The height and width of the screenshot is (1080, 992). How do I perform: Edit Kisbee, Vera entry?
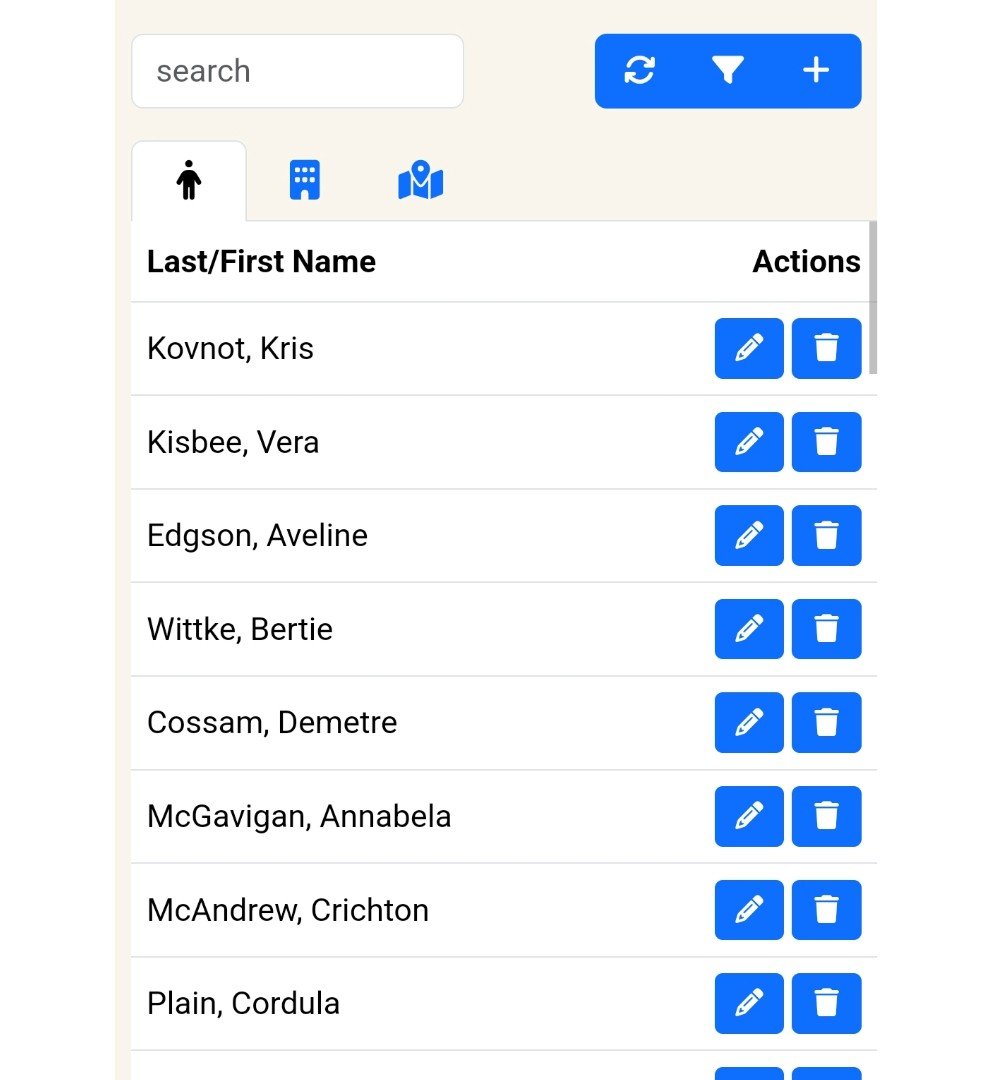pyautogui.click(x=749, y=442)
